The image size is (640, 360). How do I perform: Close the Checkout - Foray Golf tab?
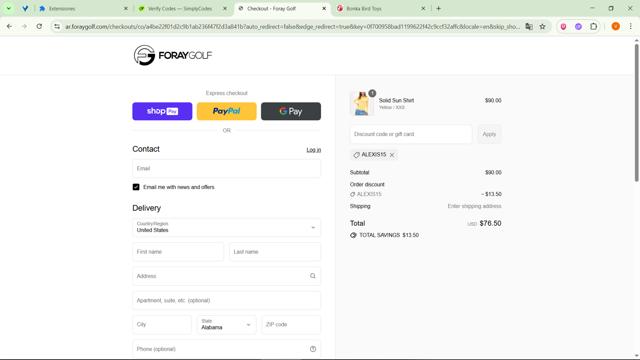324,8
